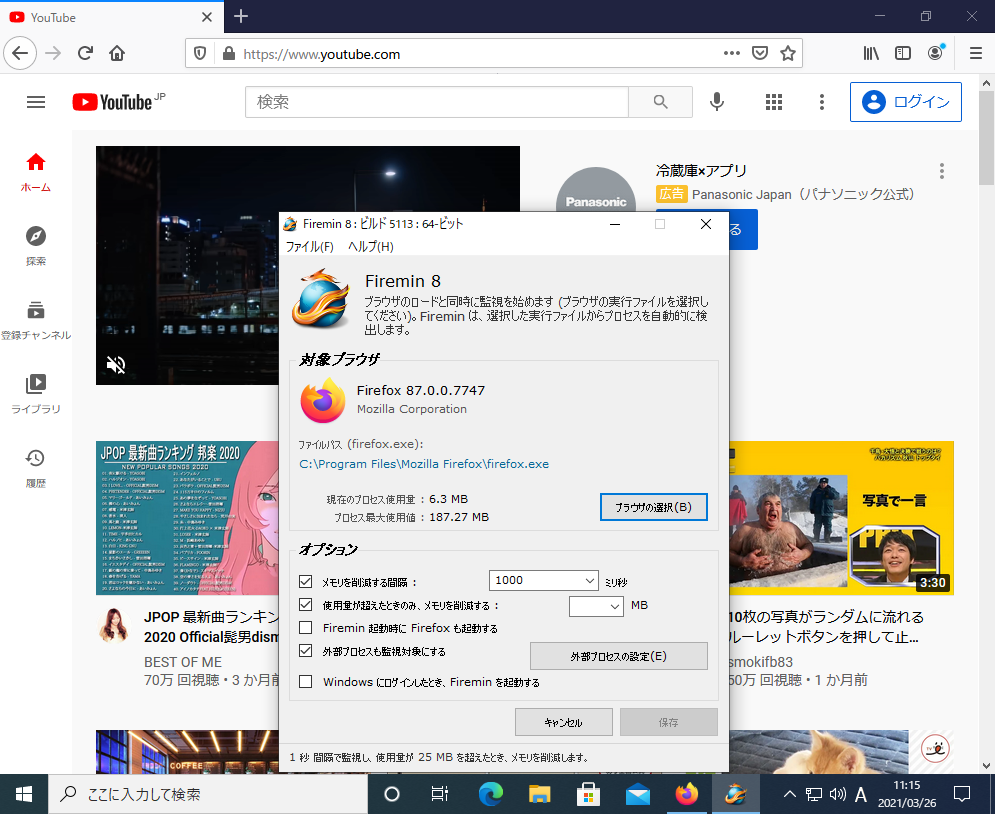Reload the page with Firefox refresh button
Viewport: 995px width, 814px height.
coord(86,53)
